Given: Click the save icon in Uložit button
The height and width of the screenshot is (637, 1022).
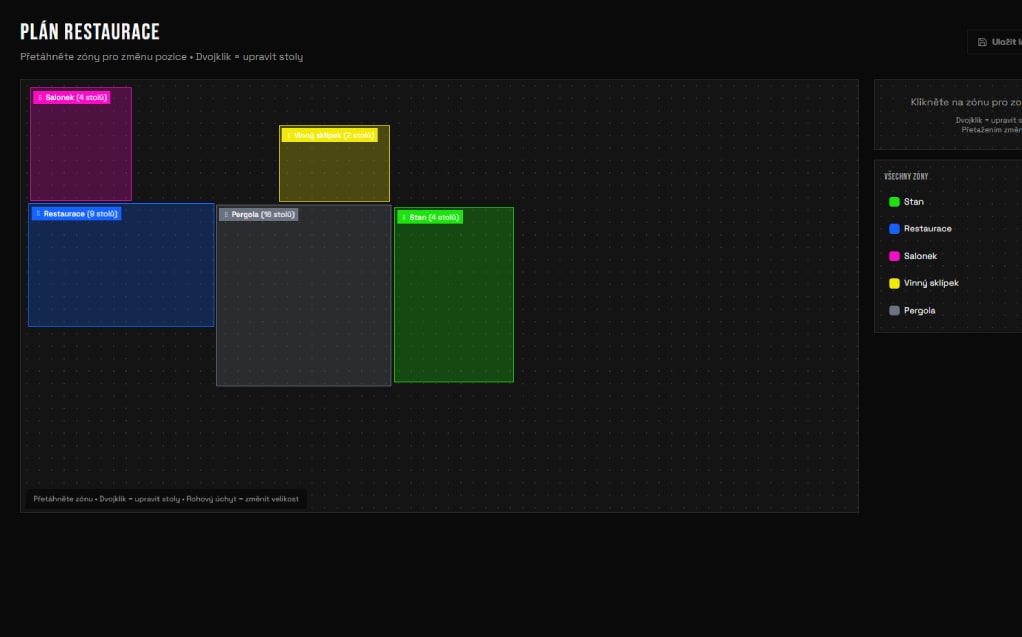Looking at the screenshot, I should tap(982, 42).
